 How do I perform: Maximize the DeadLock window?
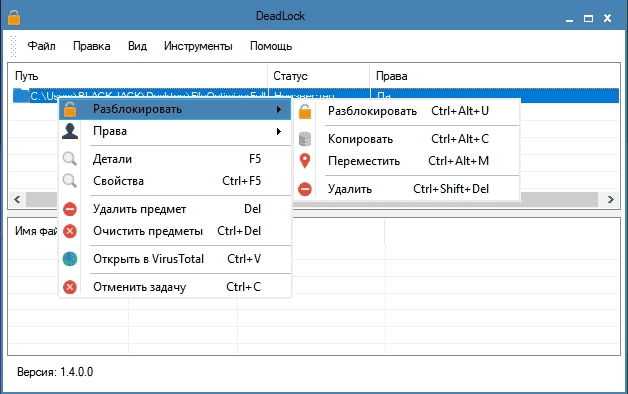pos(588,18)
